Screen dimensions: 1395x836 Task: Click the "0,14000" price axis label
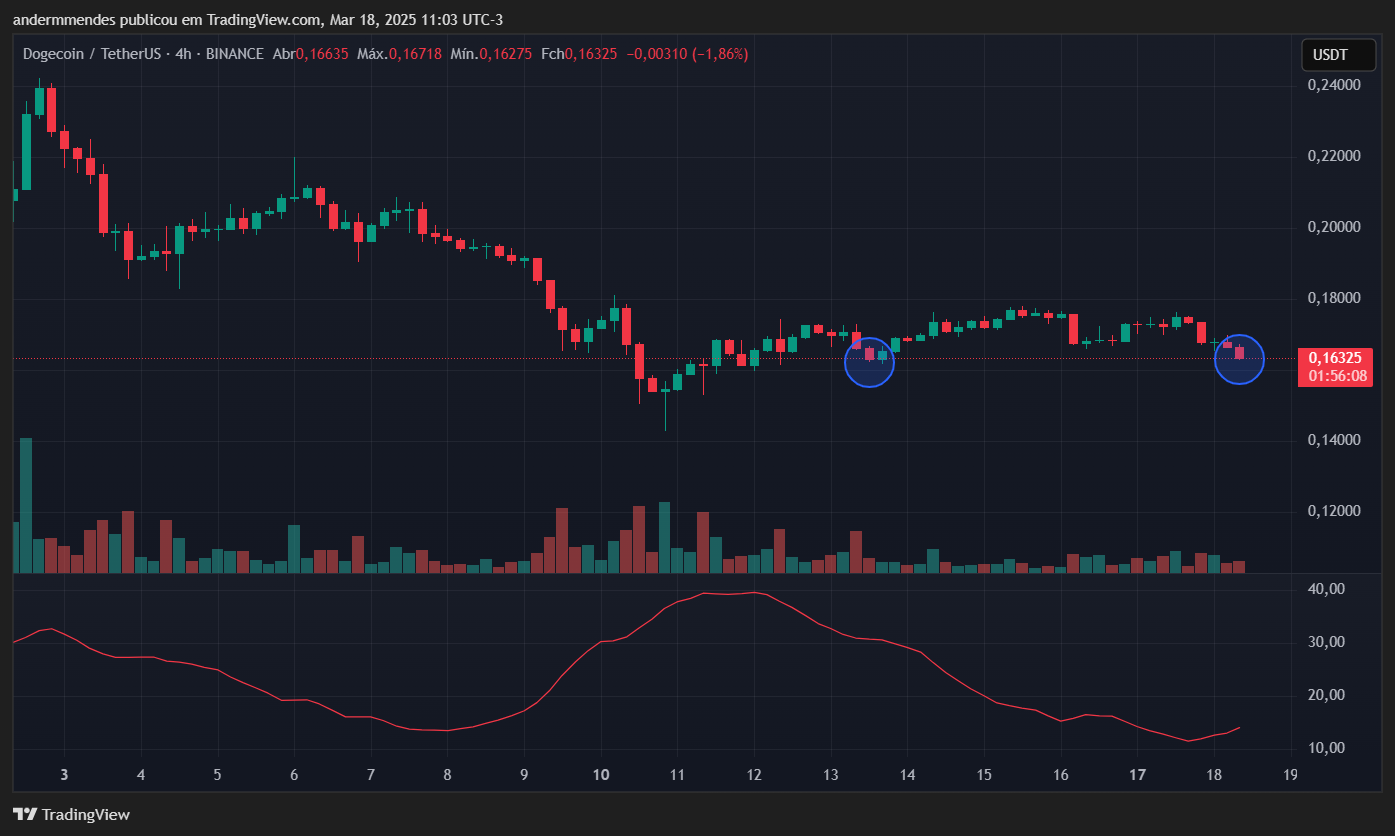tap(1334, 441)
